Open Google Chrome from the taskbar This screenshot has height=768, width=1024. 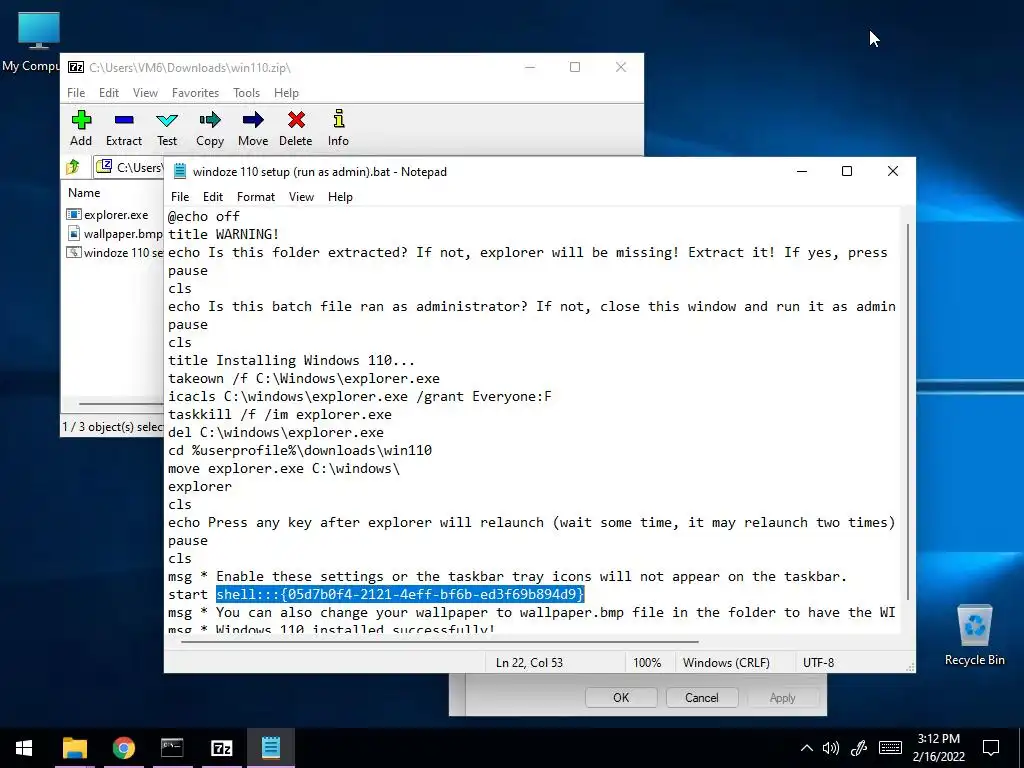[123, 748]
